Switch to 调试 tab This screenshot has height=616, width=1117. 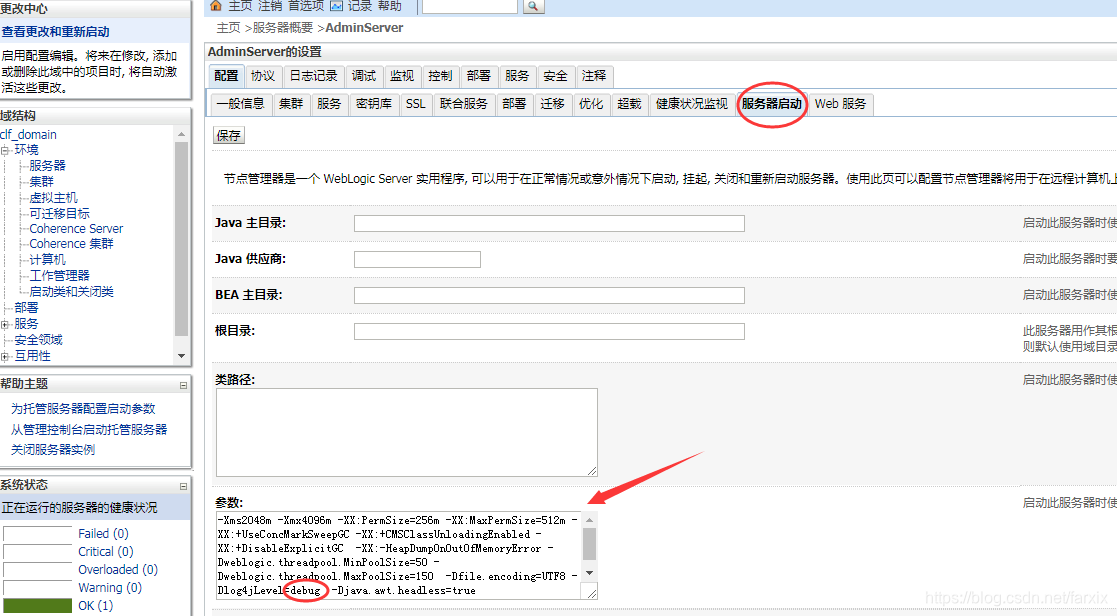[364, 75]
